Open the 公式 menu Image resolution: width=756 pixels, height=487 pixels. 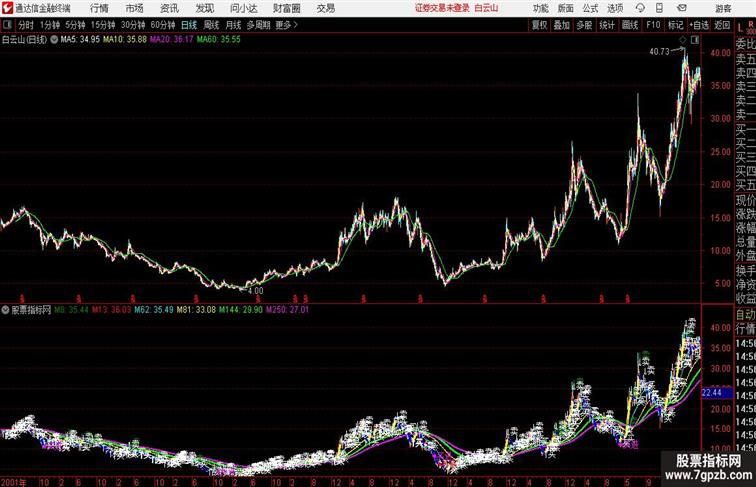pyautogui.click(x=590, y=8)
